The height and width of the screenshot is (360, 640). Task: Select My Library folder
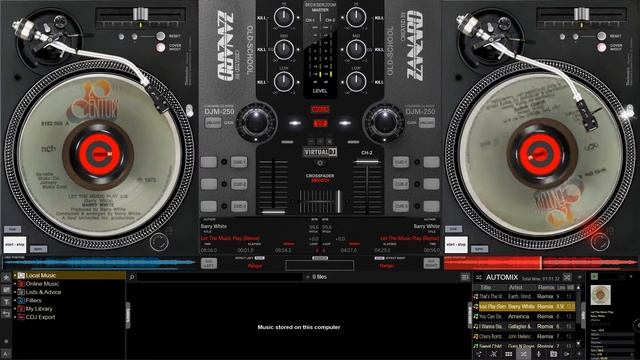tap(39, 309)
